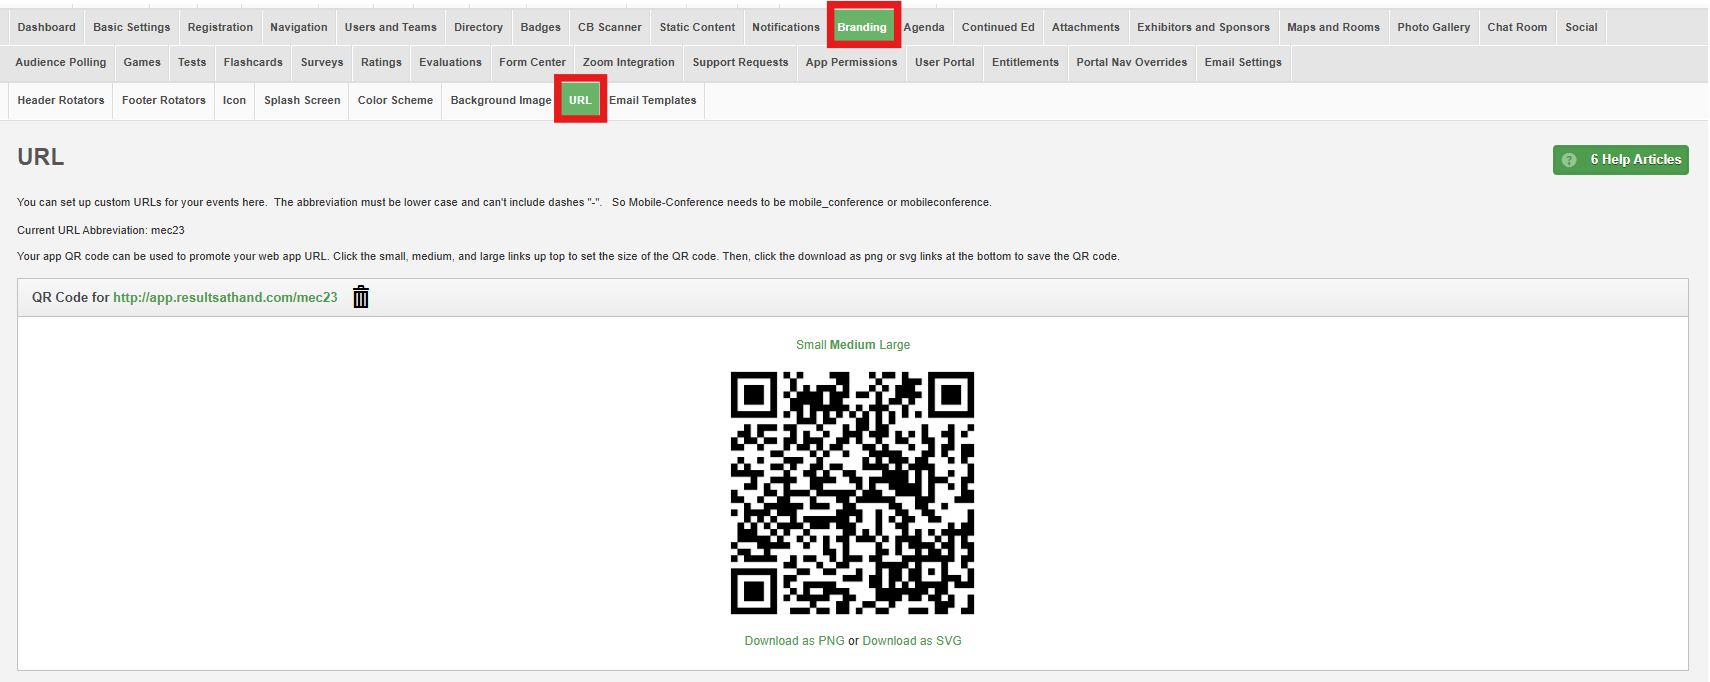Open the Audience Polling tab
This screenshot has height=682, width=1710.
[x=60, y=62]
